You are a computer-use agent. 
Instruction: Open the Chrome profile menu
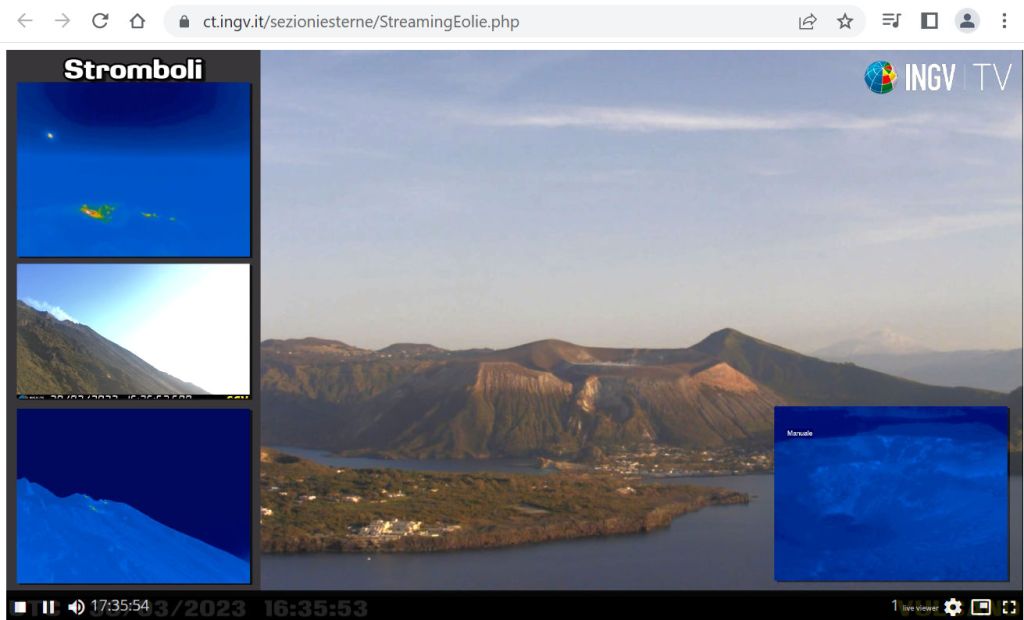click(x=967, y=21)
